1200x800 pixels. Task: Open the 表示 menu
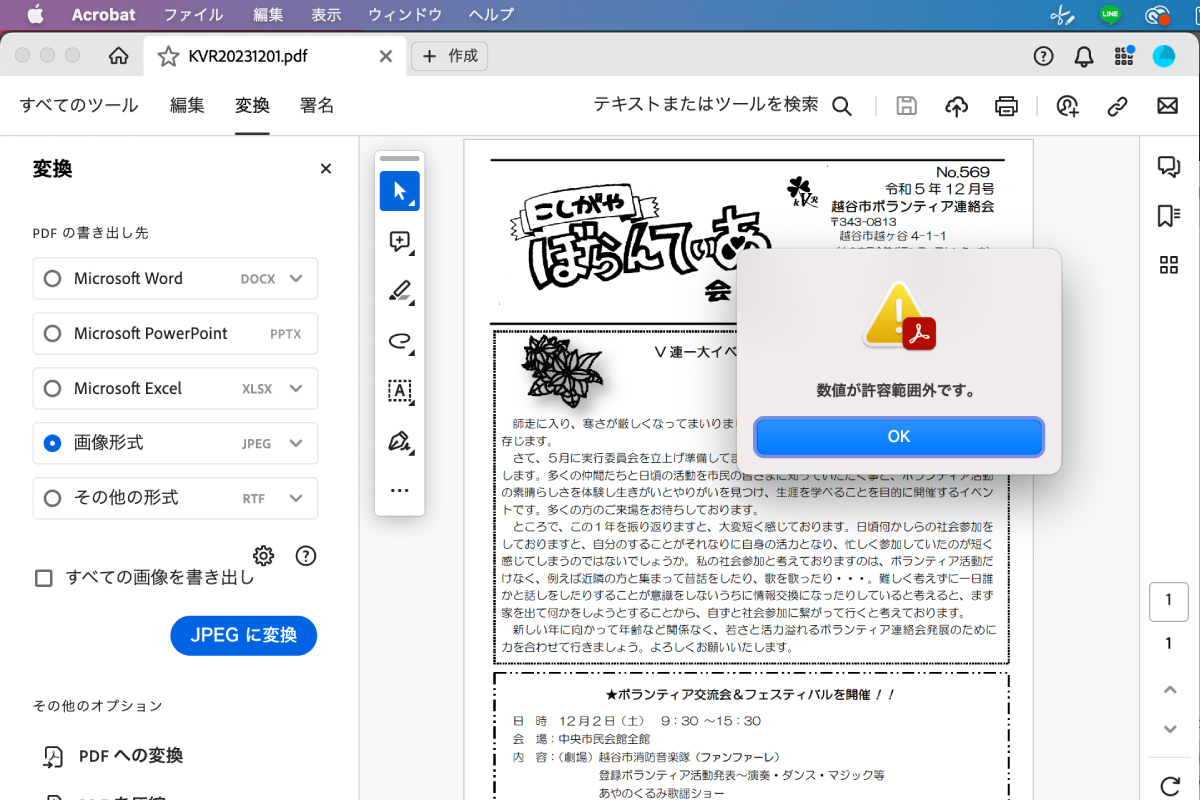[326, 15]
